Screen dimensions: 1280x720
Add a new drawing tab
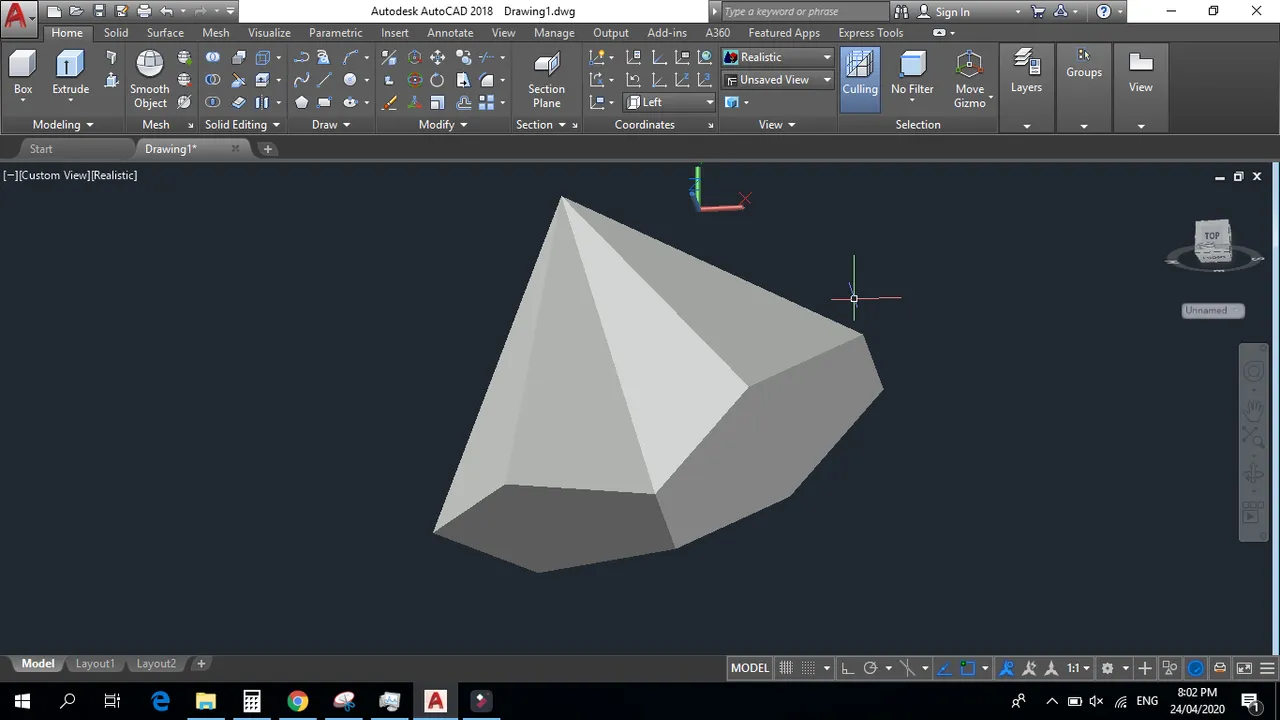click(268, 149)
